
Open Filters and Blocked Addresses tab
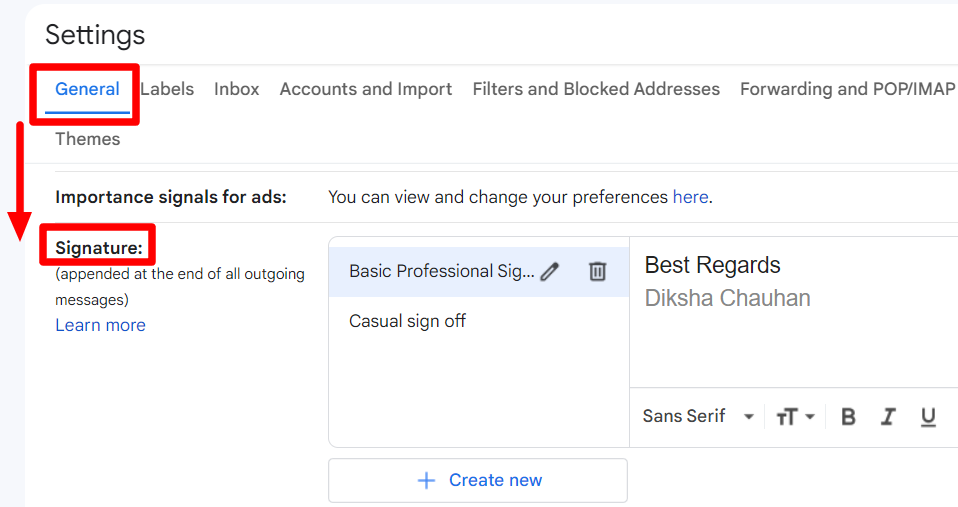[596, 89]
